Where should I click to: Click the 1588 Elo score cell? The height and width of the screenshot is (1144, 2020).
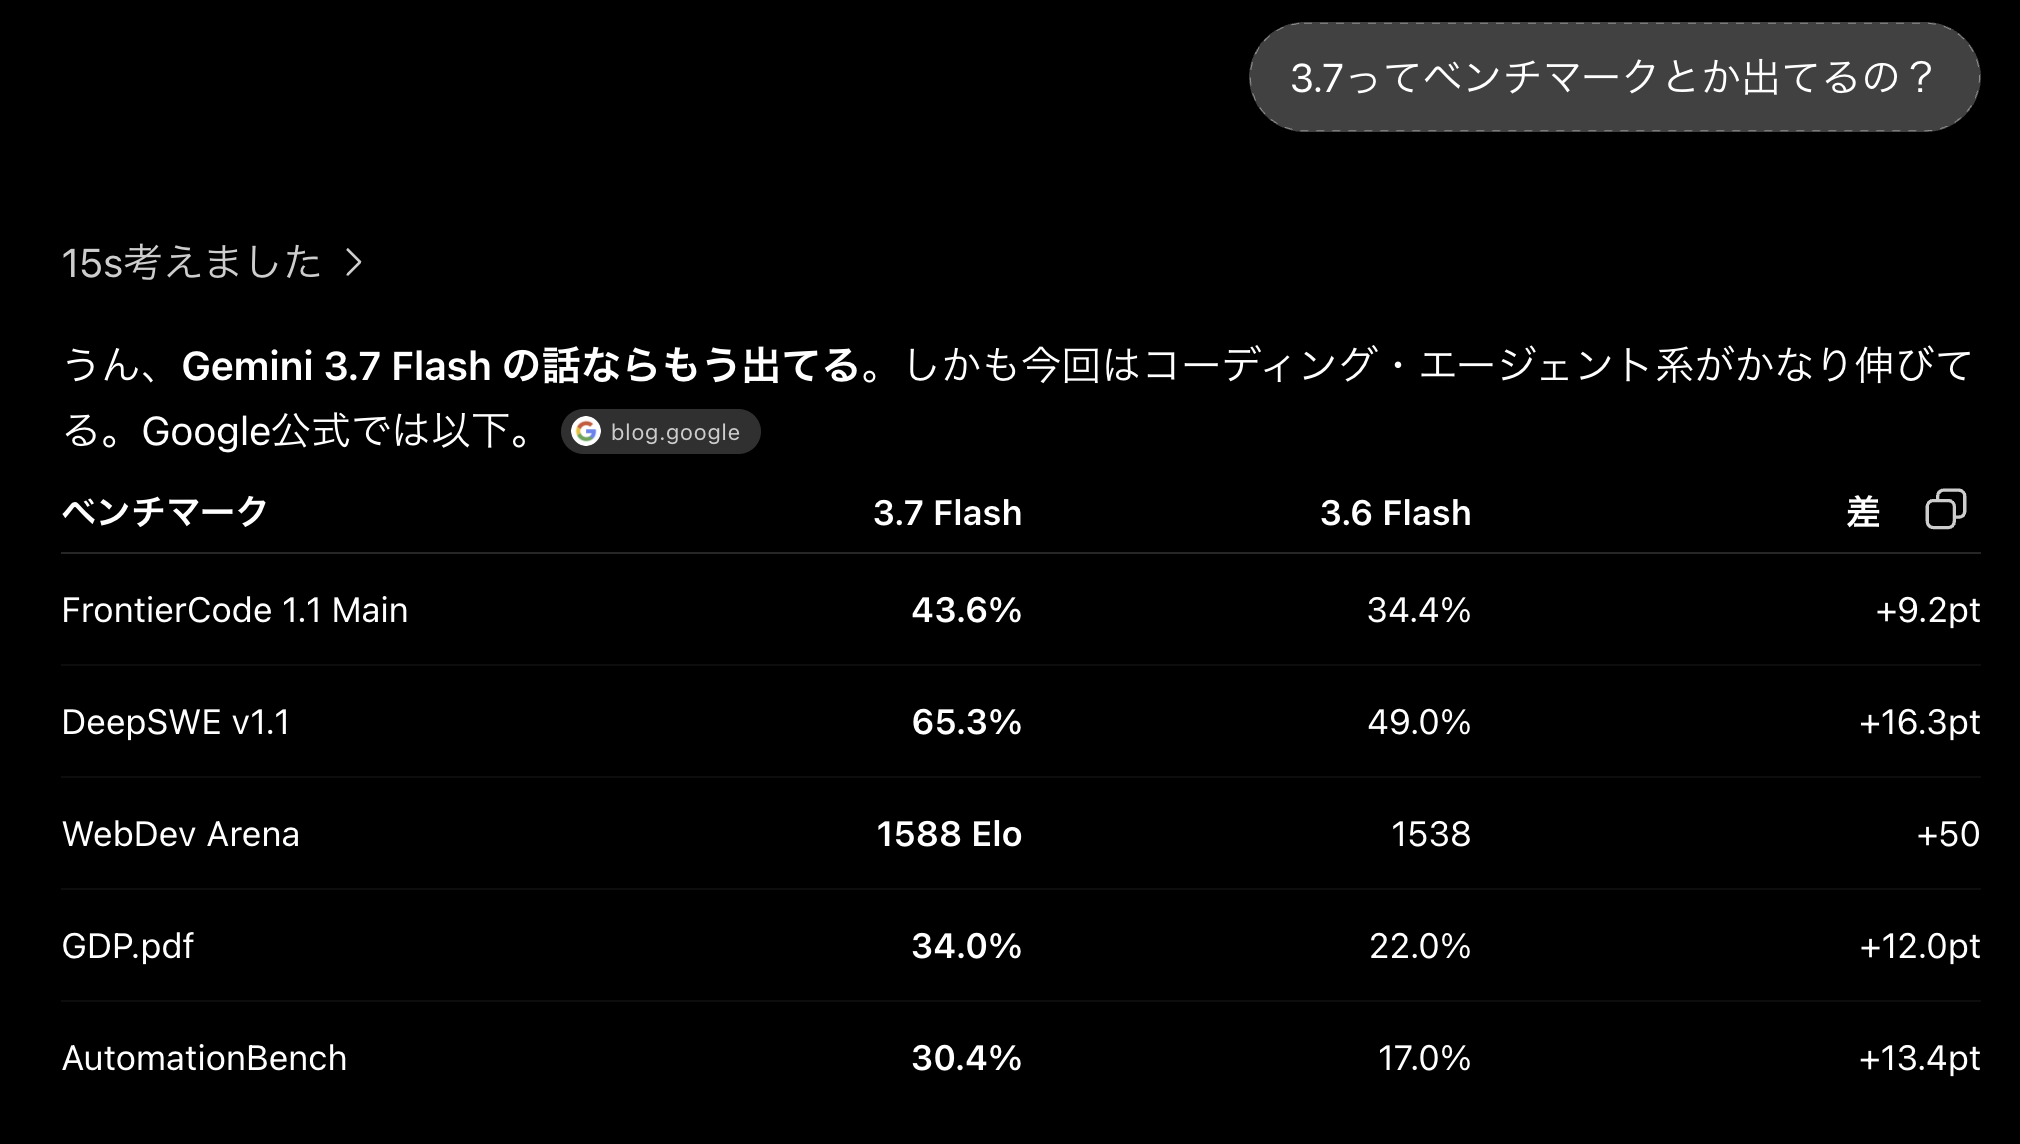tap(949, 834)
